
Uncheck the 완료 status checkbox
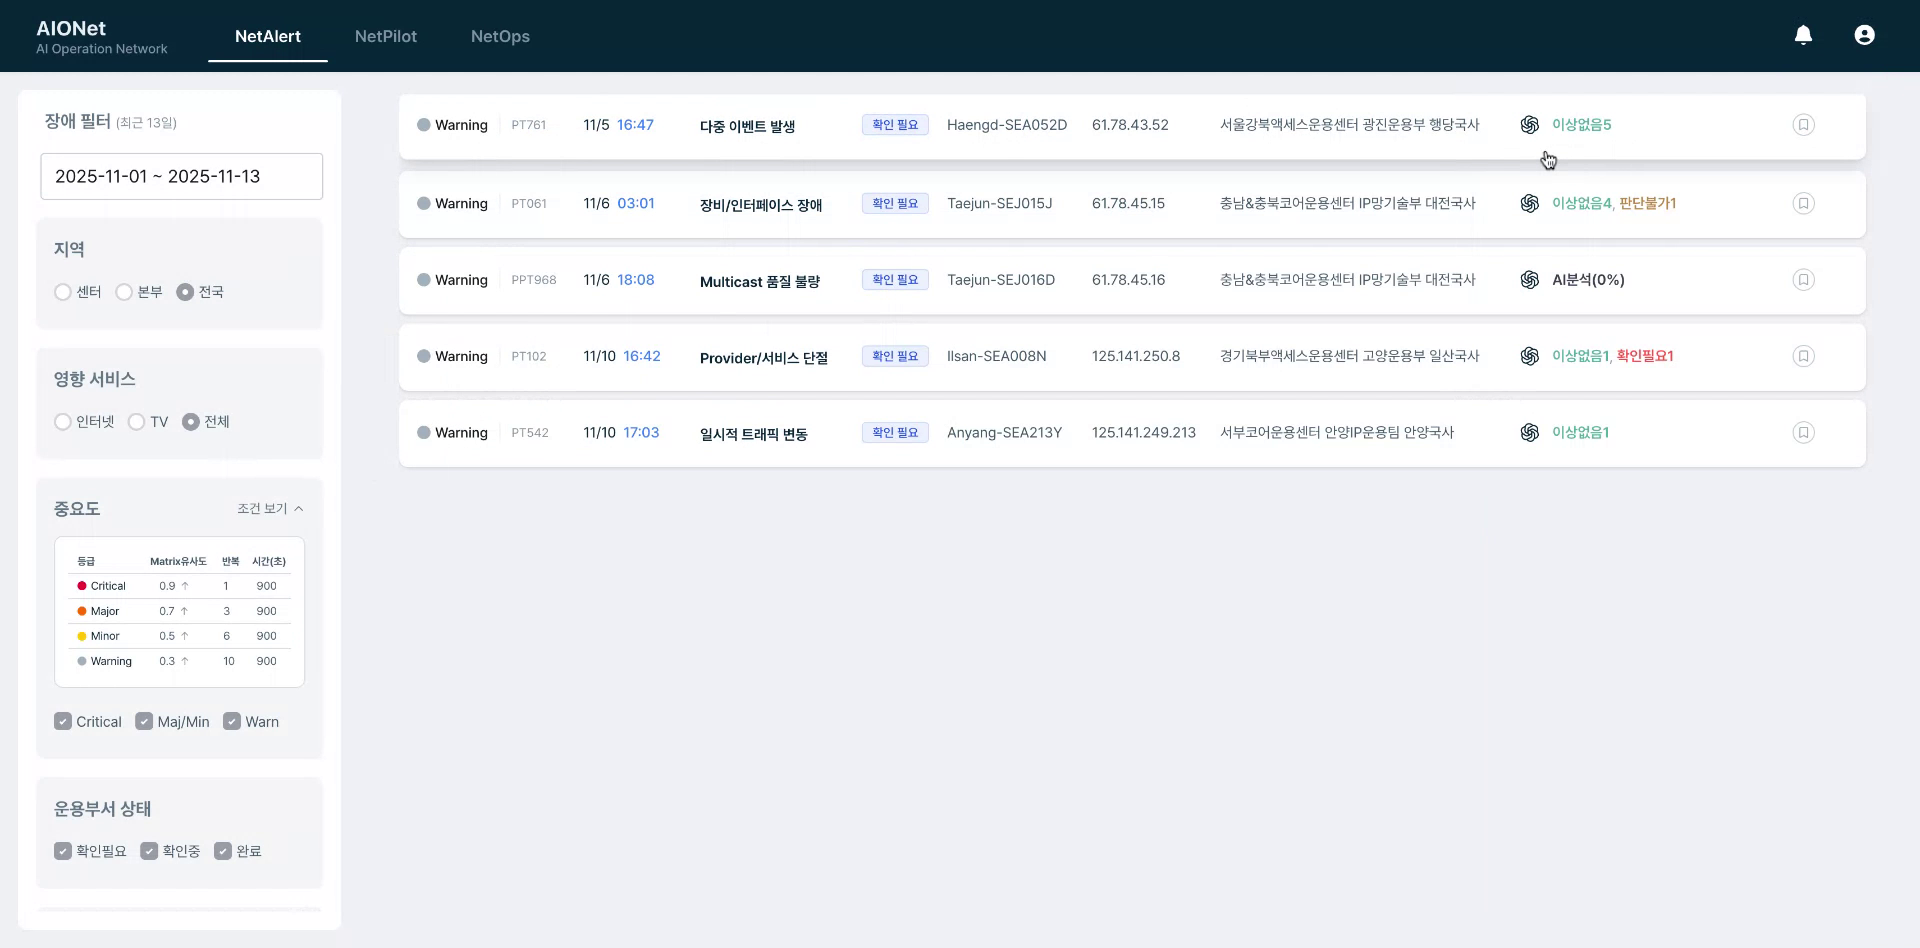pos(223,850)
